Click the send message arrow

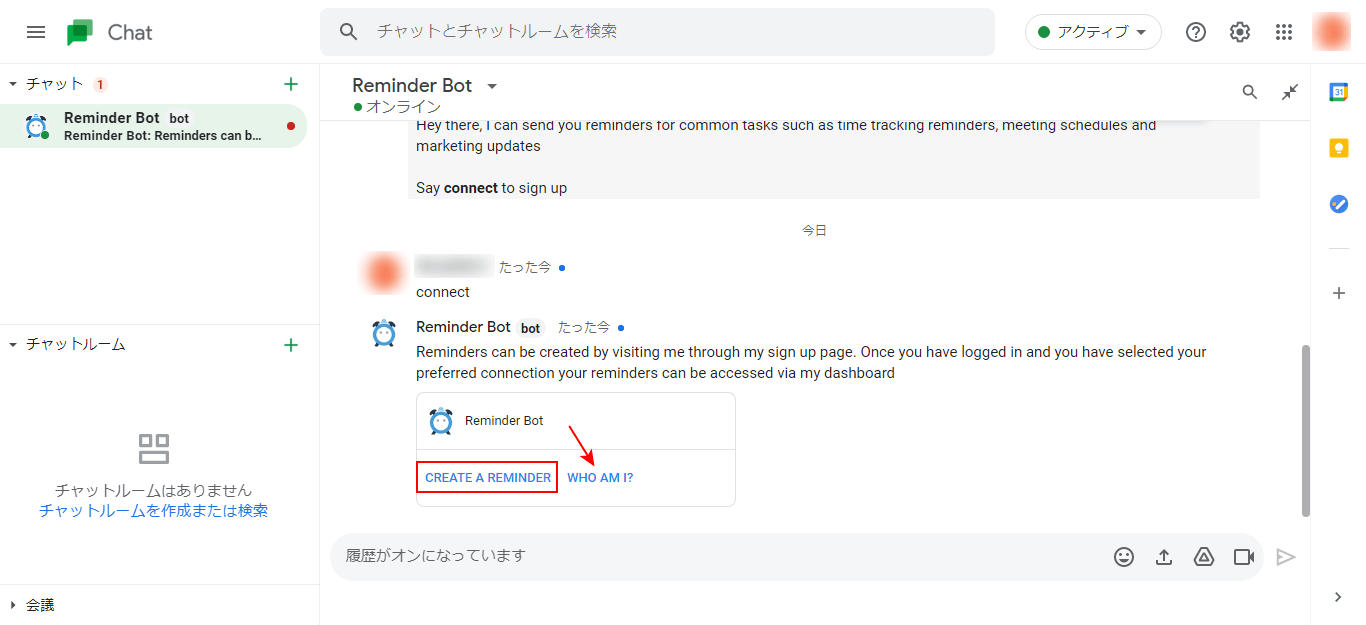(x=1286, y=557)
